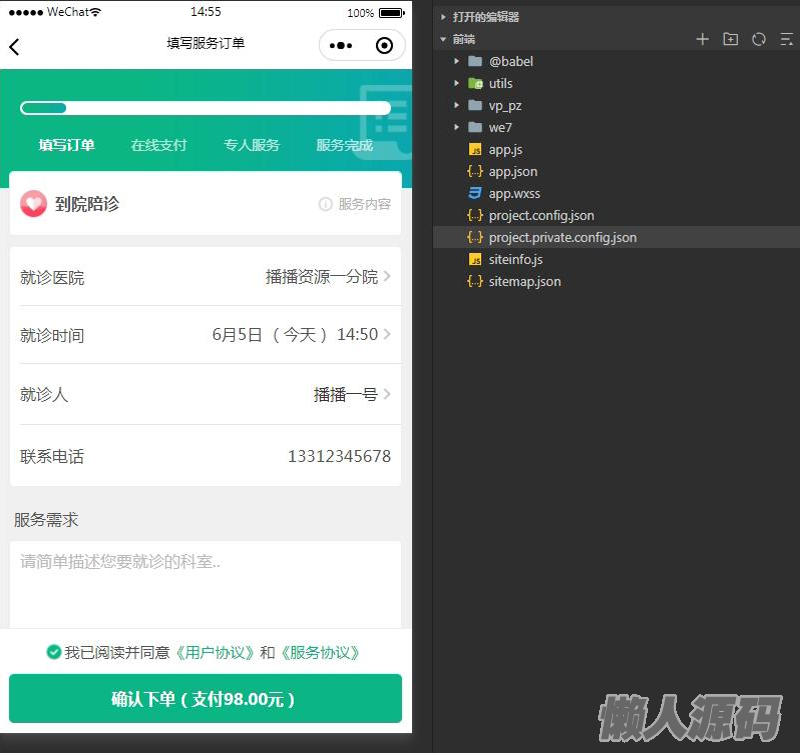Click the app.wxss stylesheet icon

[x=475, y=193]
